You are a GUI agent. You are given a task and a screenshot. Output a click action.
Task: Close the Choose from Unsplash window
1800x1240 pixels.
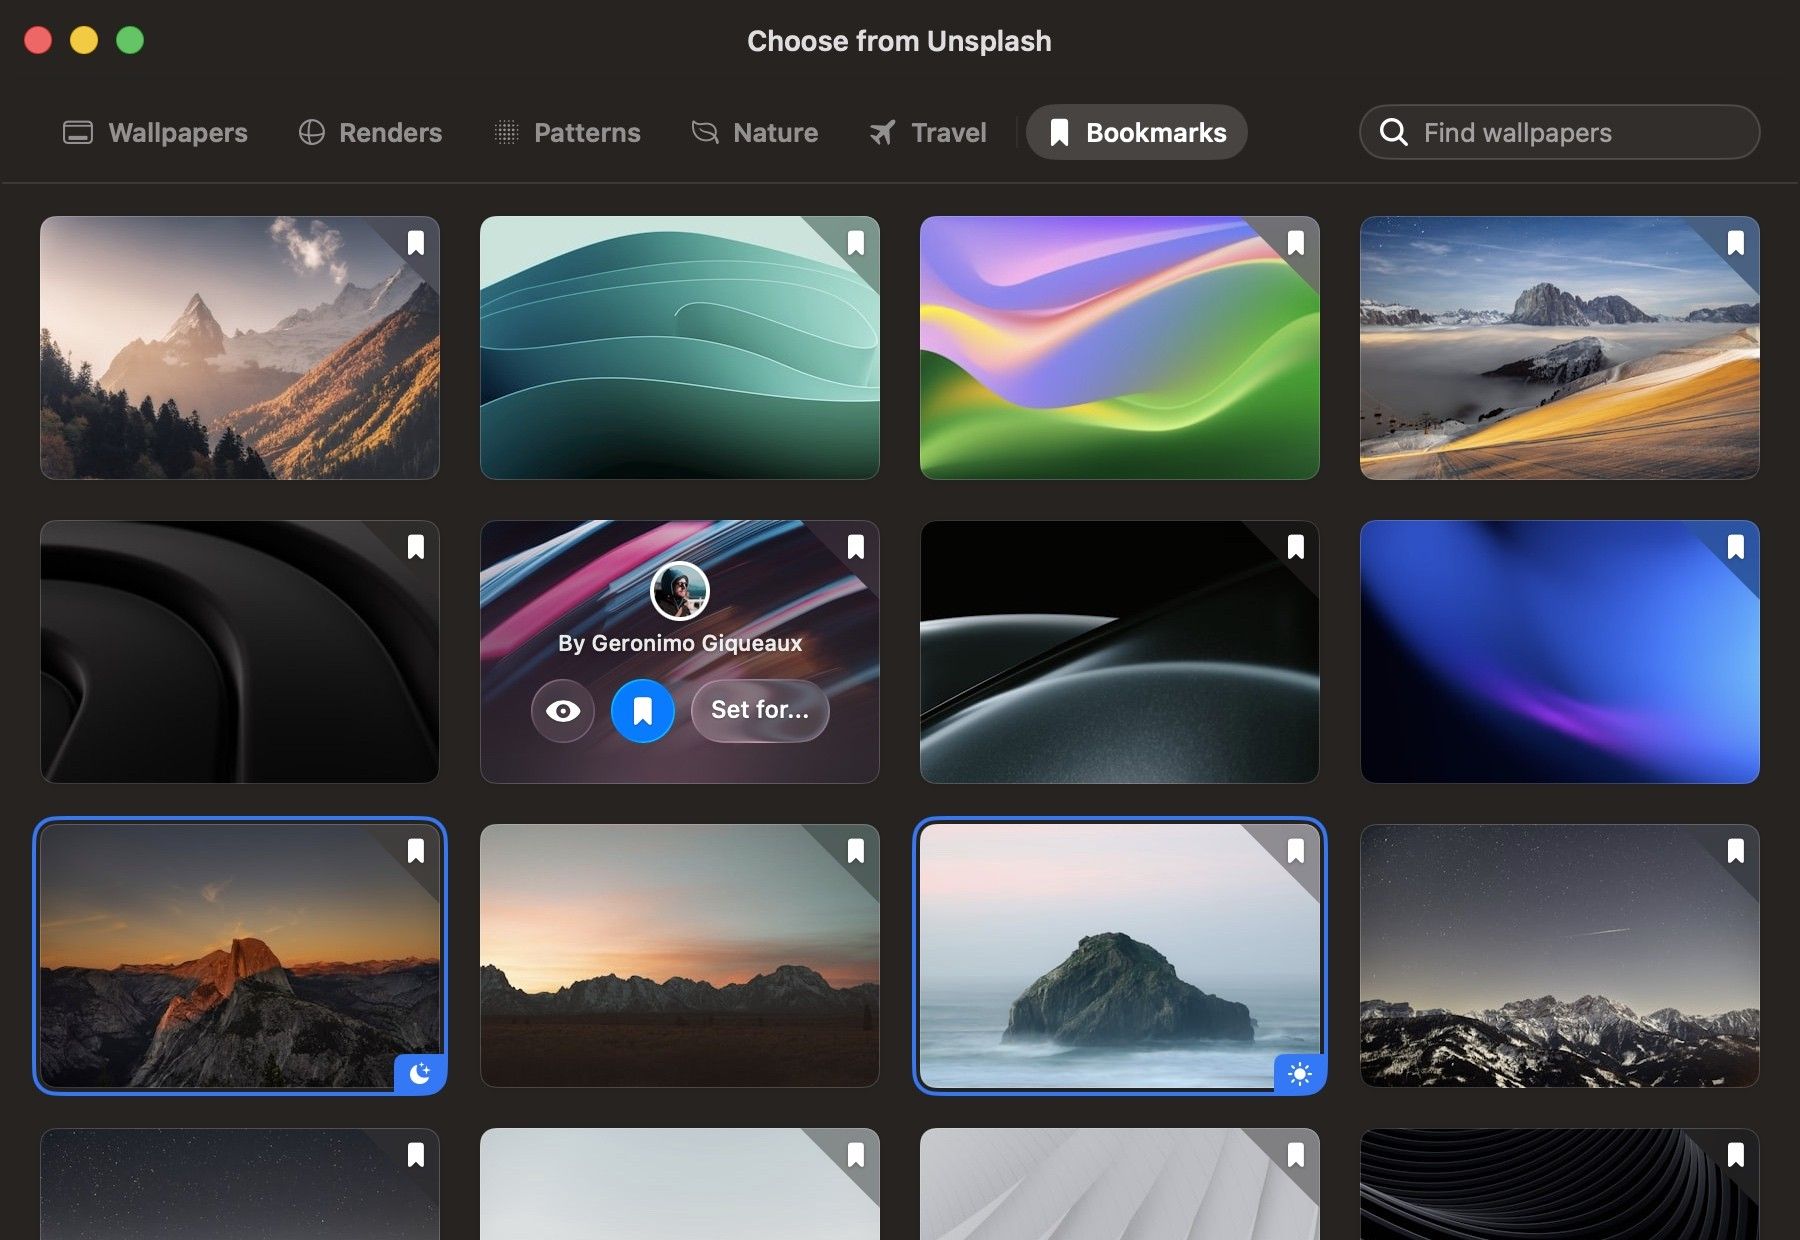tap(38, 40)
